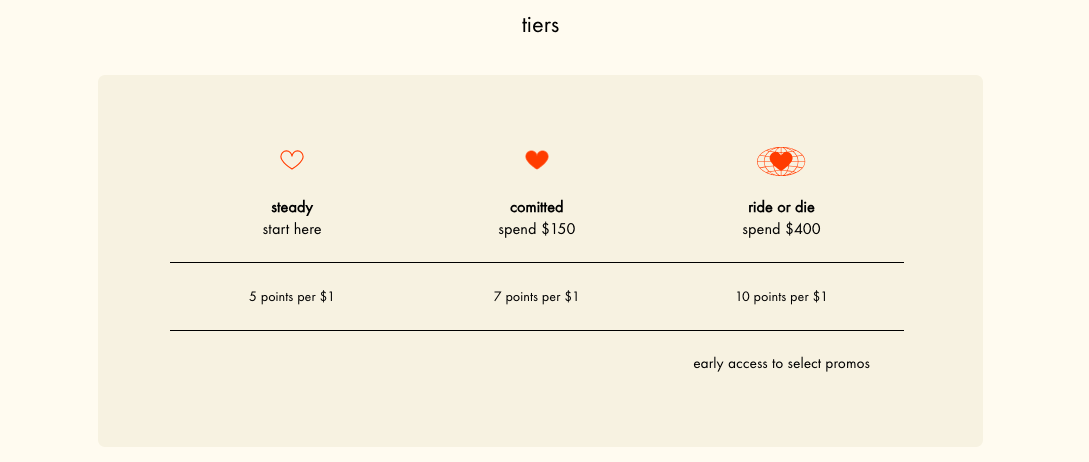Click the globe heart icon above ride or die
The height and width of the screenshot is (462, 1089).
[x=781, y=161]
